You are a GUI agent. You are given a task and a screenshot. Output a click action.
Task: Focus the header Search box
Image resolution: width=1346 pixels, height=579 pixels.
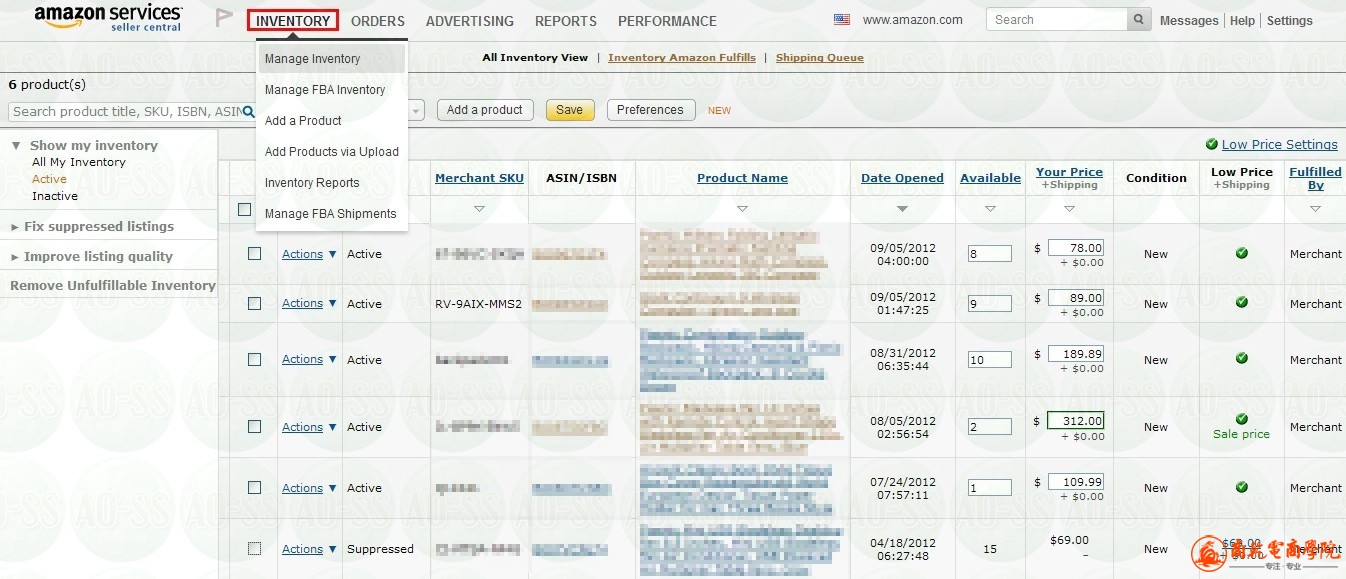[x=1057, y=20]
